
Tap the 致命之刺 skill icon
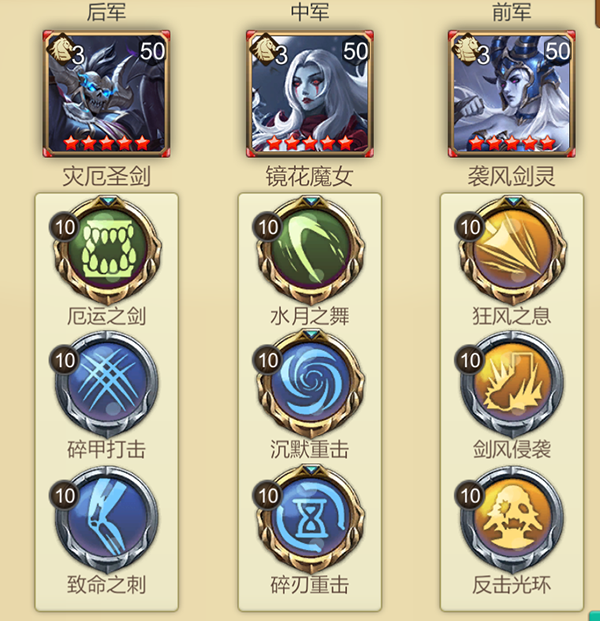click(107, 519)
